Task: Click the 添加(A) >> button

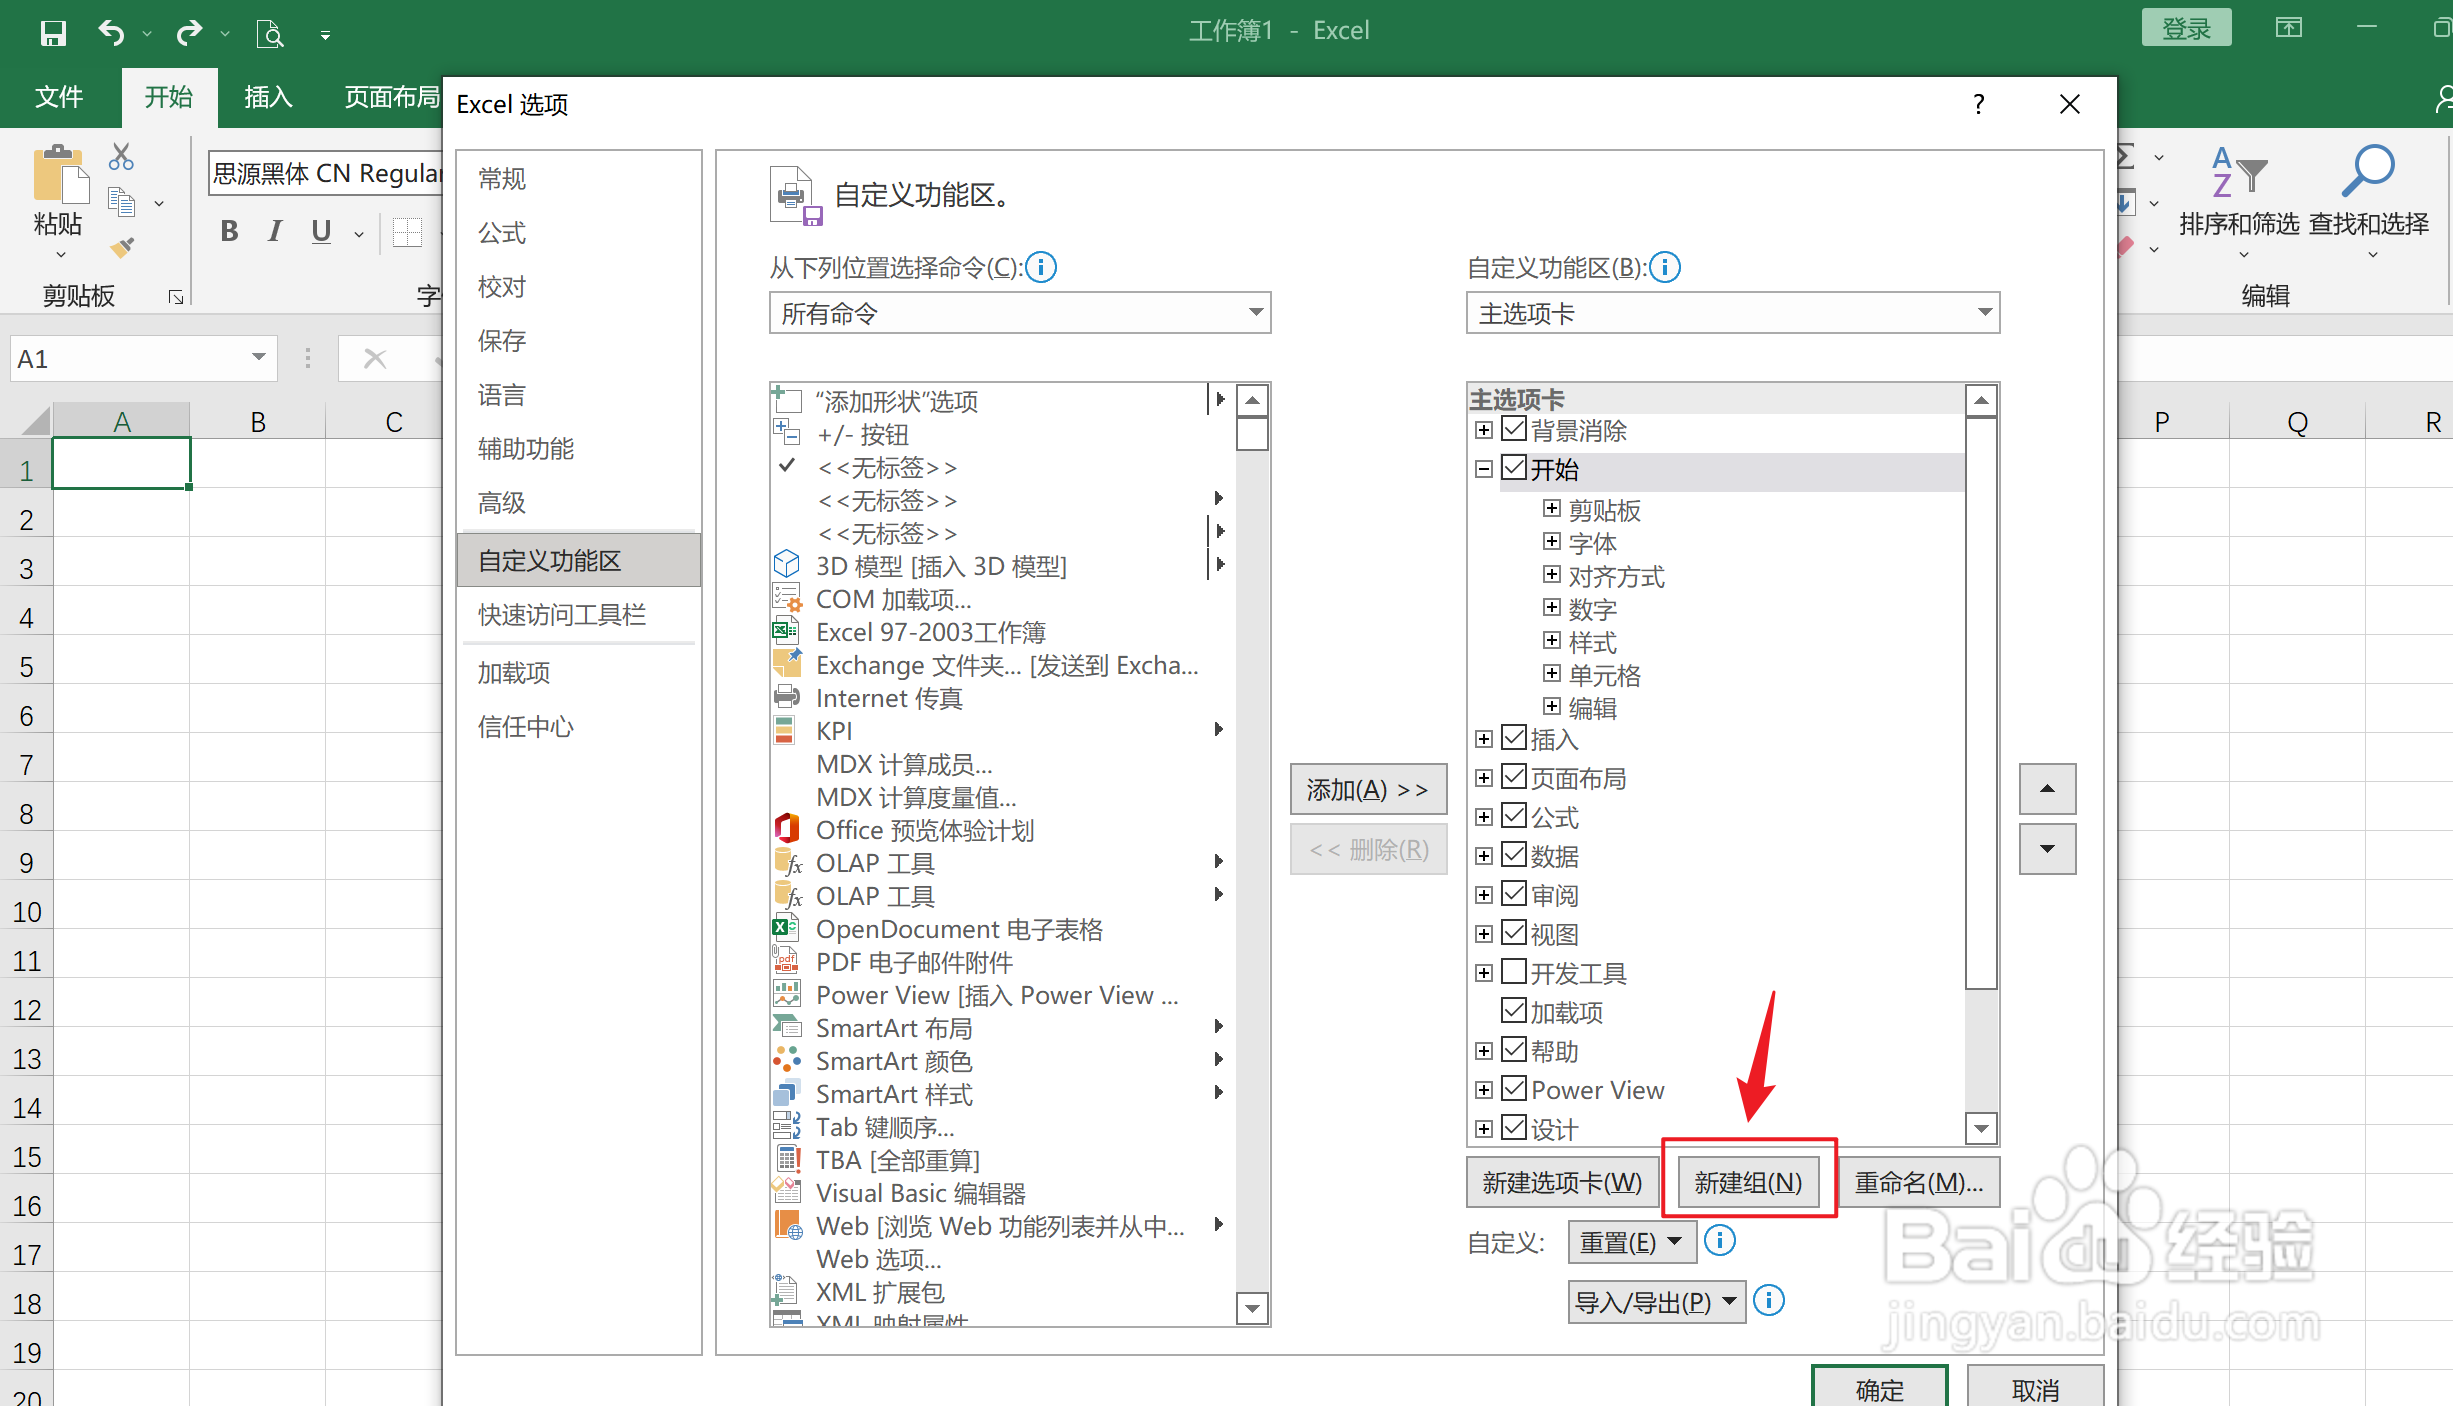Action: (1368, 790)
